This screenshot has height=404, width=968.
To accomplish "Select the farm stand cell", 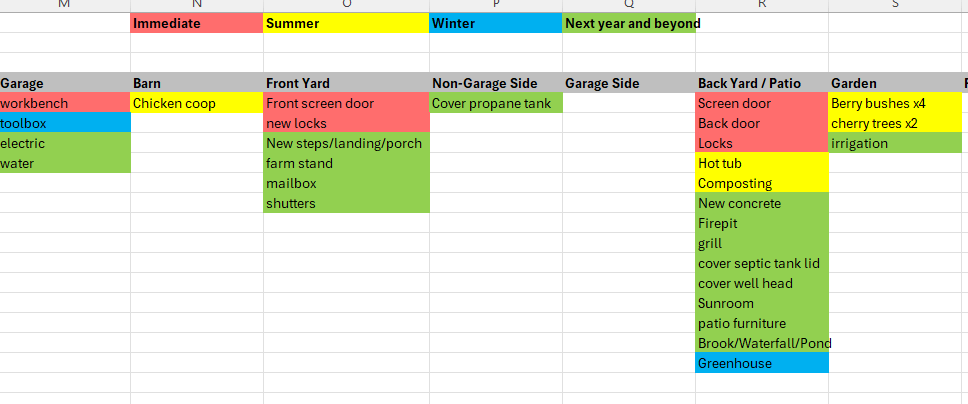I will pos(346,163).
